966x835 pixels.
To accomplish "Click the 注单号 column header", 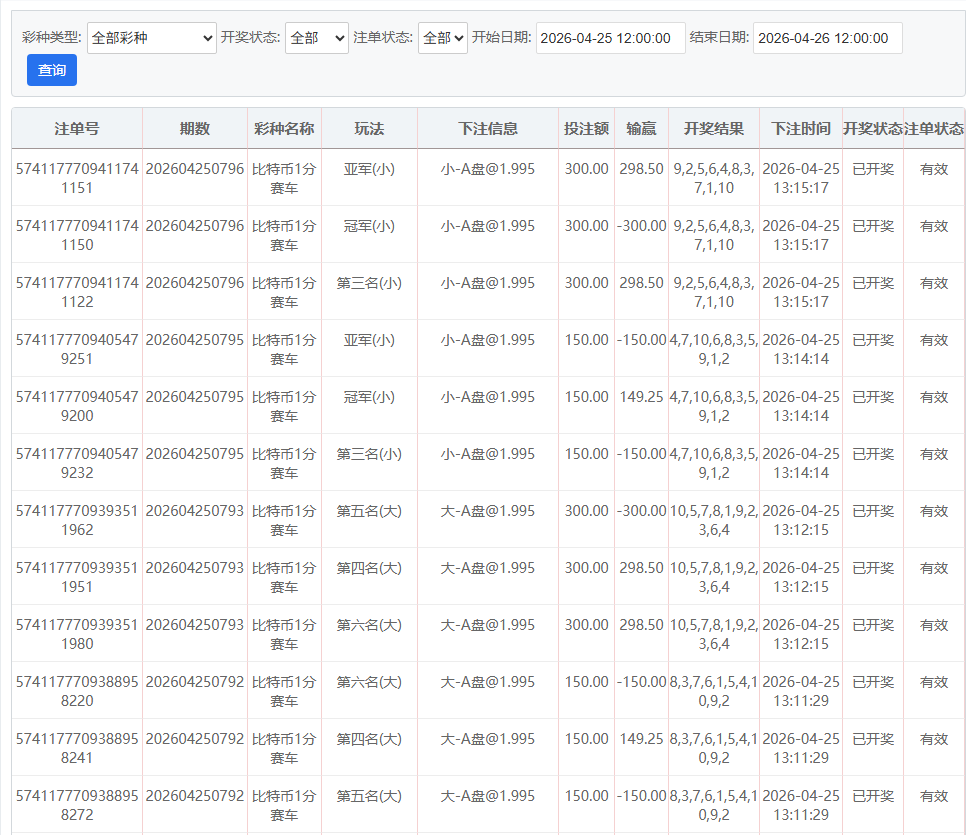I will pos(77,129).
